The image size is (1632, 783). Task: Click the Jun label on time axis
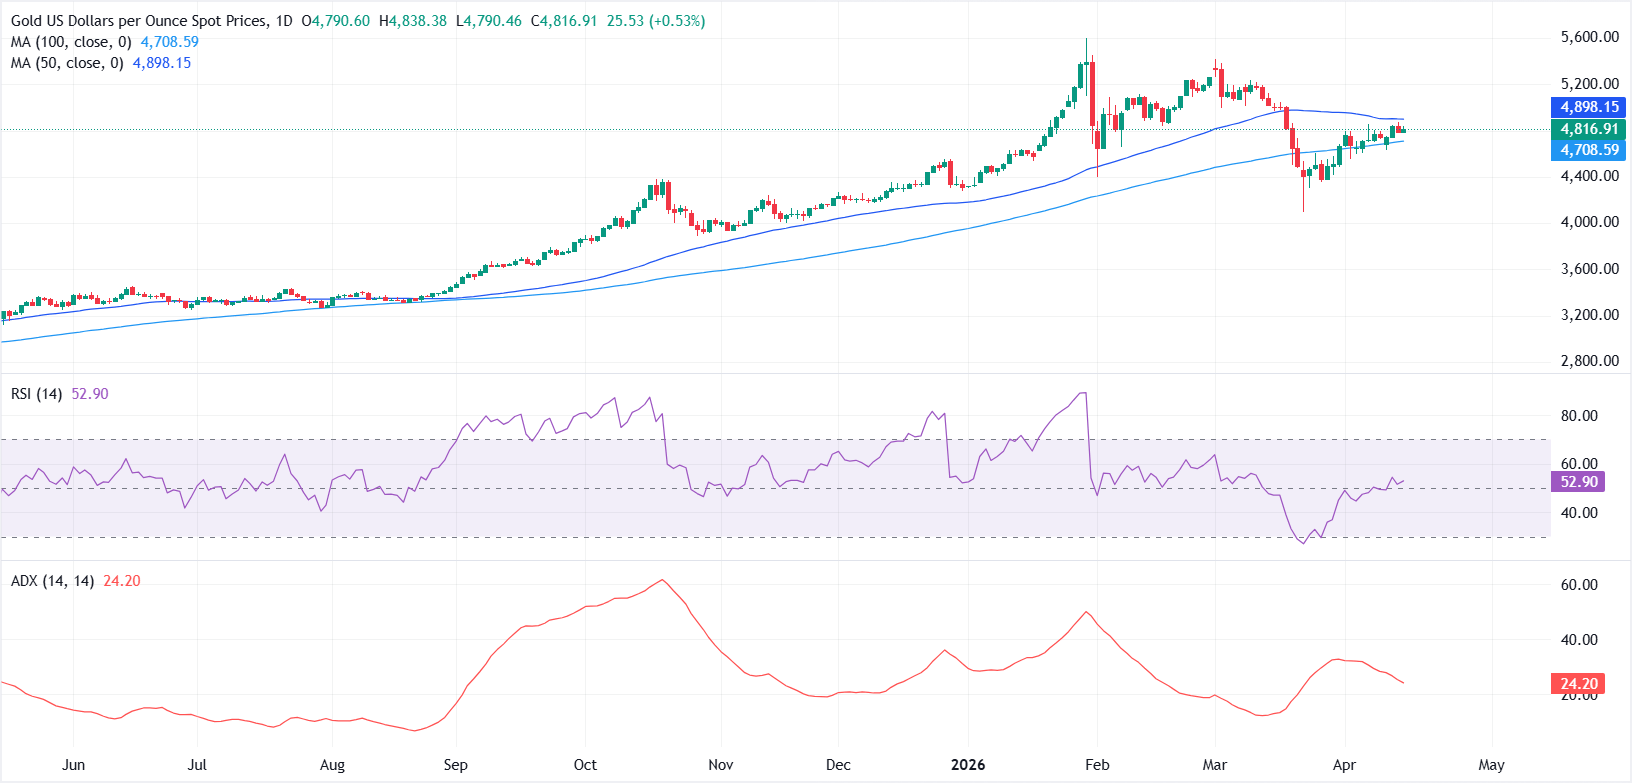pos(73,765)
